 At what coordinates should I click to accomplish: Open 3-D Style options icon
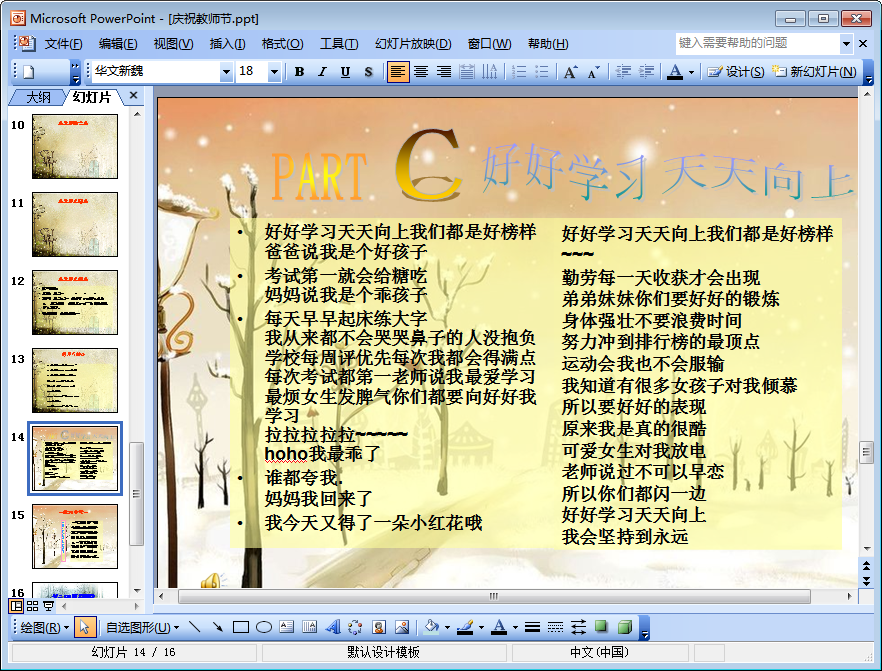click(624, 627)
